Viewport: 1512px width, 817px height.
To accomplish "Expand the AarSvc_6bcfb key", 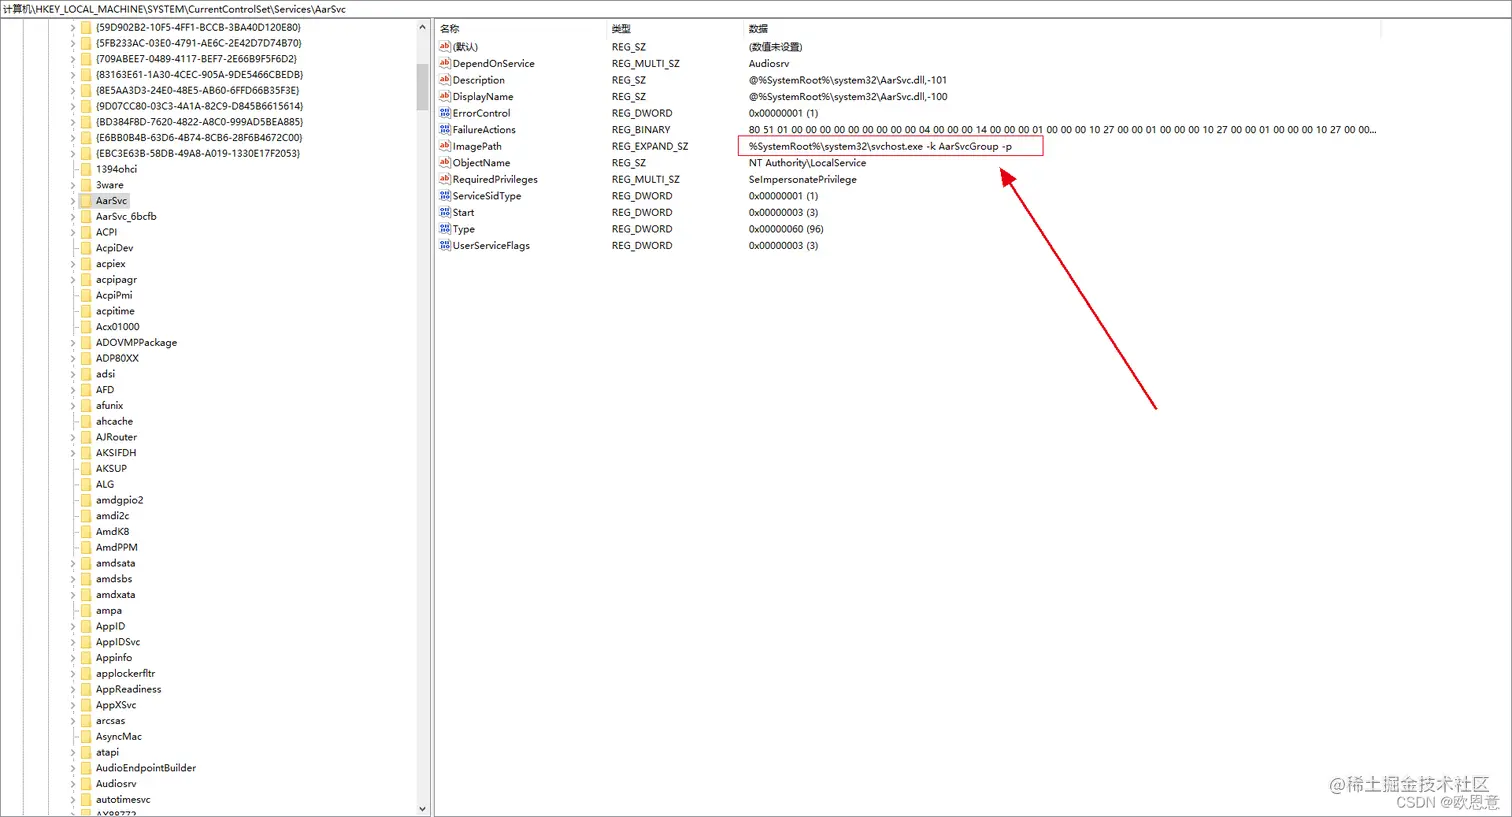I will [73, 216].
